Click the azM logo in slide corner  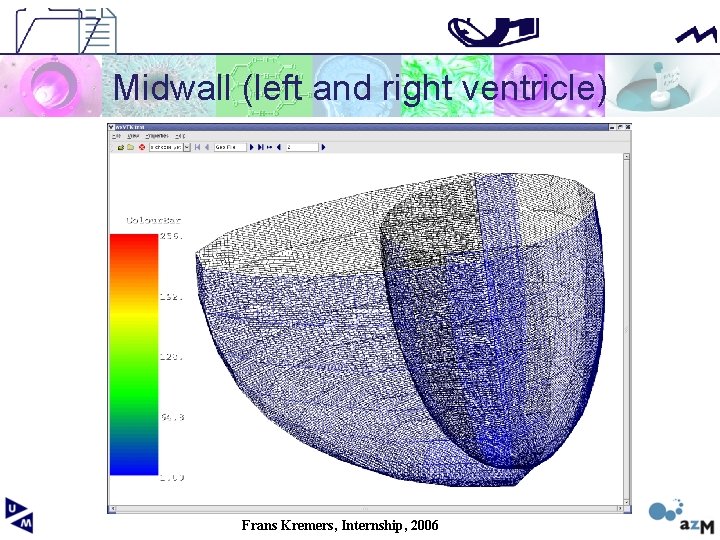(x=682, y=517)
